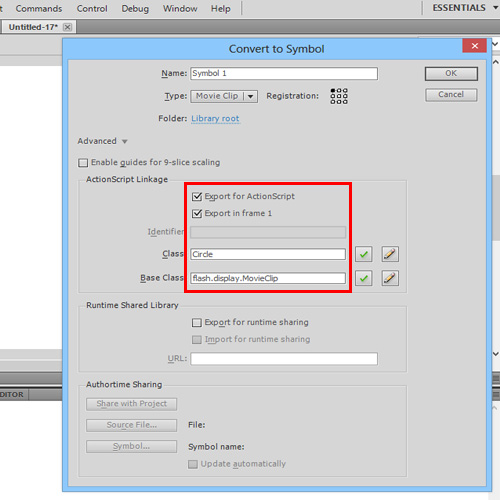The image size is (500, 500).
Task: Close the Untitled-17 document tab
Action: (x=67, y=27)
